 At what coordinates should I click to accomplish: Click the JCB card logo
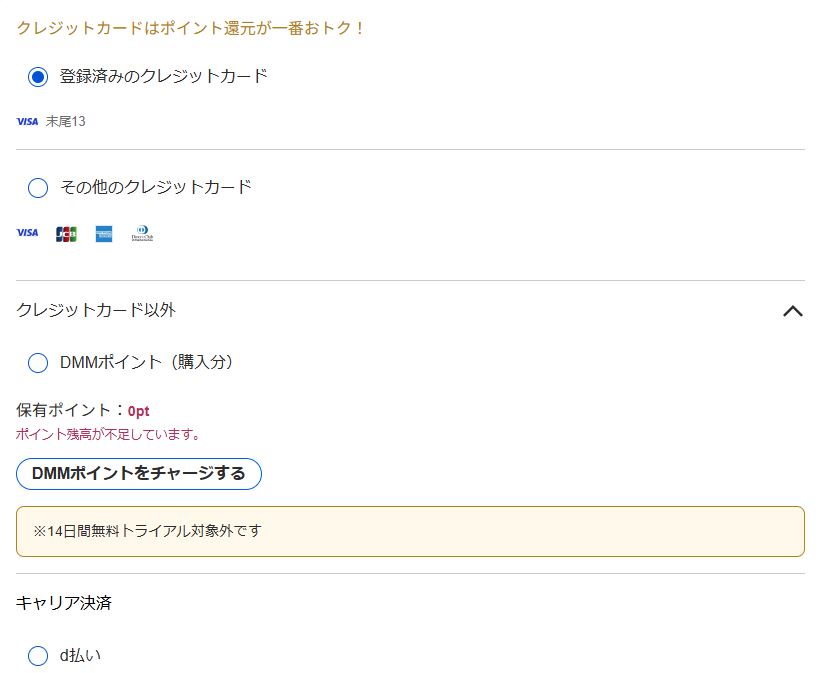coord(66,234)
